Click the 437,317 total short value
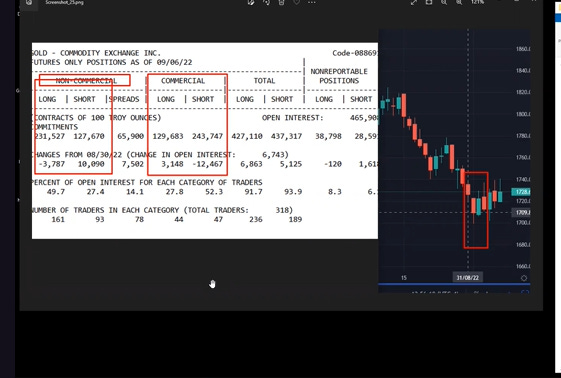561x378 pixels. pos(286,136)
